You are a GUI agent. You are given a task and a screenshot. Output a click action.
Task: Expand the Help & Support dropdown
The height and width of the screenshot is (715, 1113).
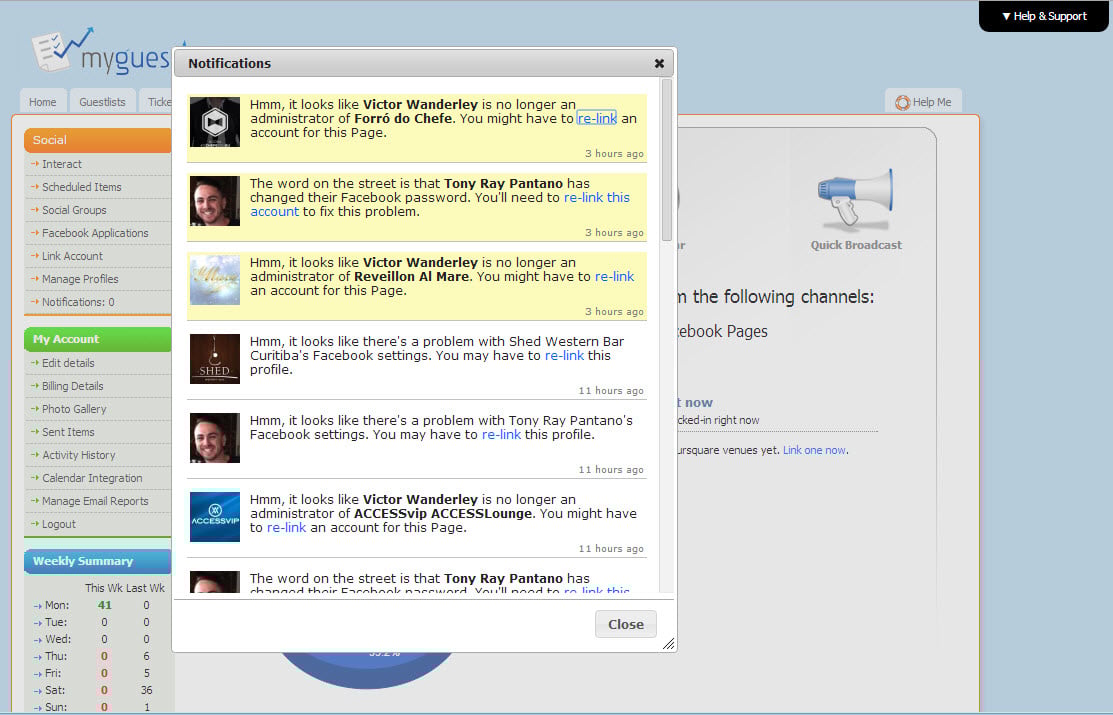coord(1044,16)
